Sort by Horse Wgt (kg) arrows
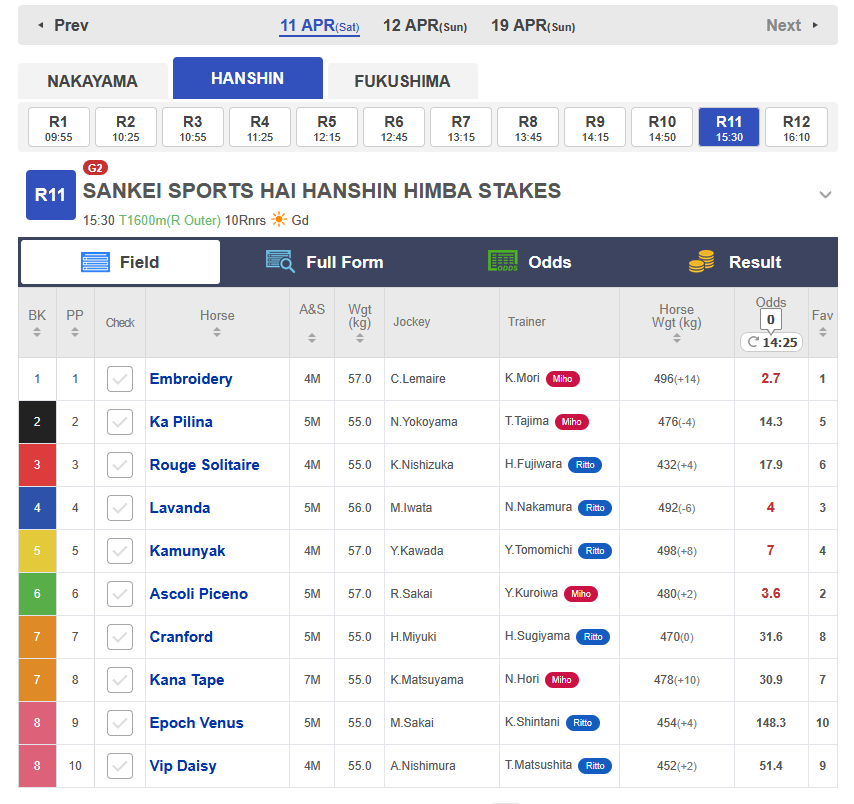The width and height of the screenshot is (854, 804). point(676,338)
